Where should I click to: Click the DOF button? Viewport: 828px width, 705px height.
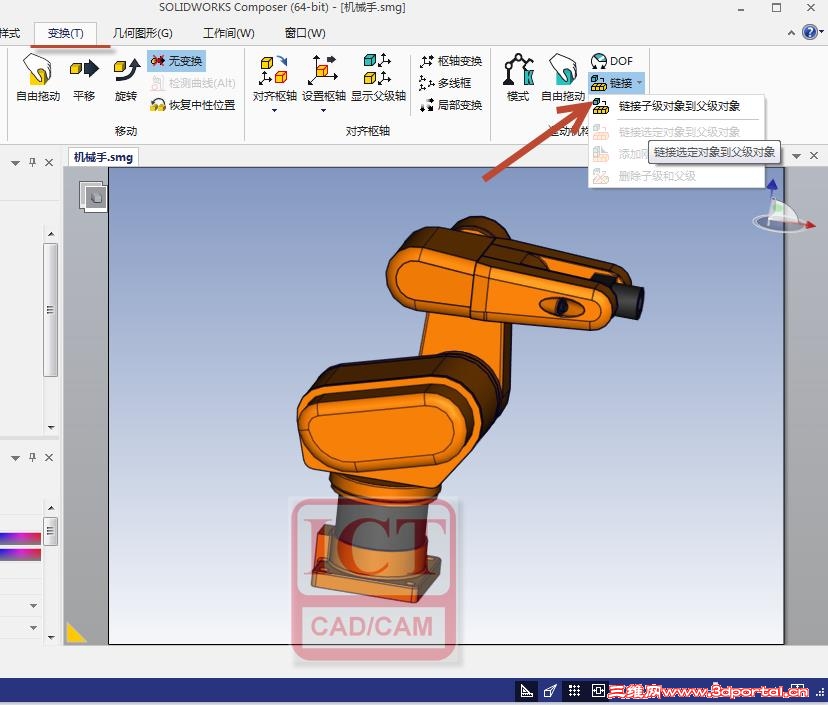(x=611, y=61)
